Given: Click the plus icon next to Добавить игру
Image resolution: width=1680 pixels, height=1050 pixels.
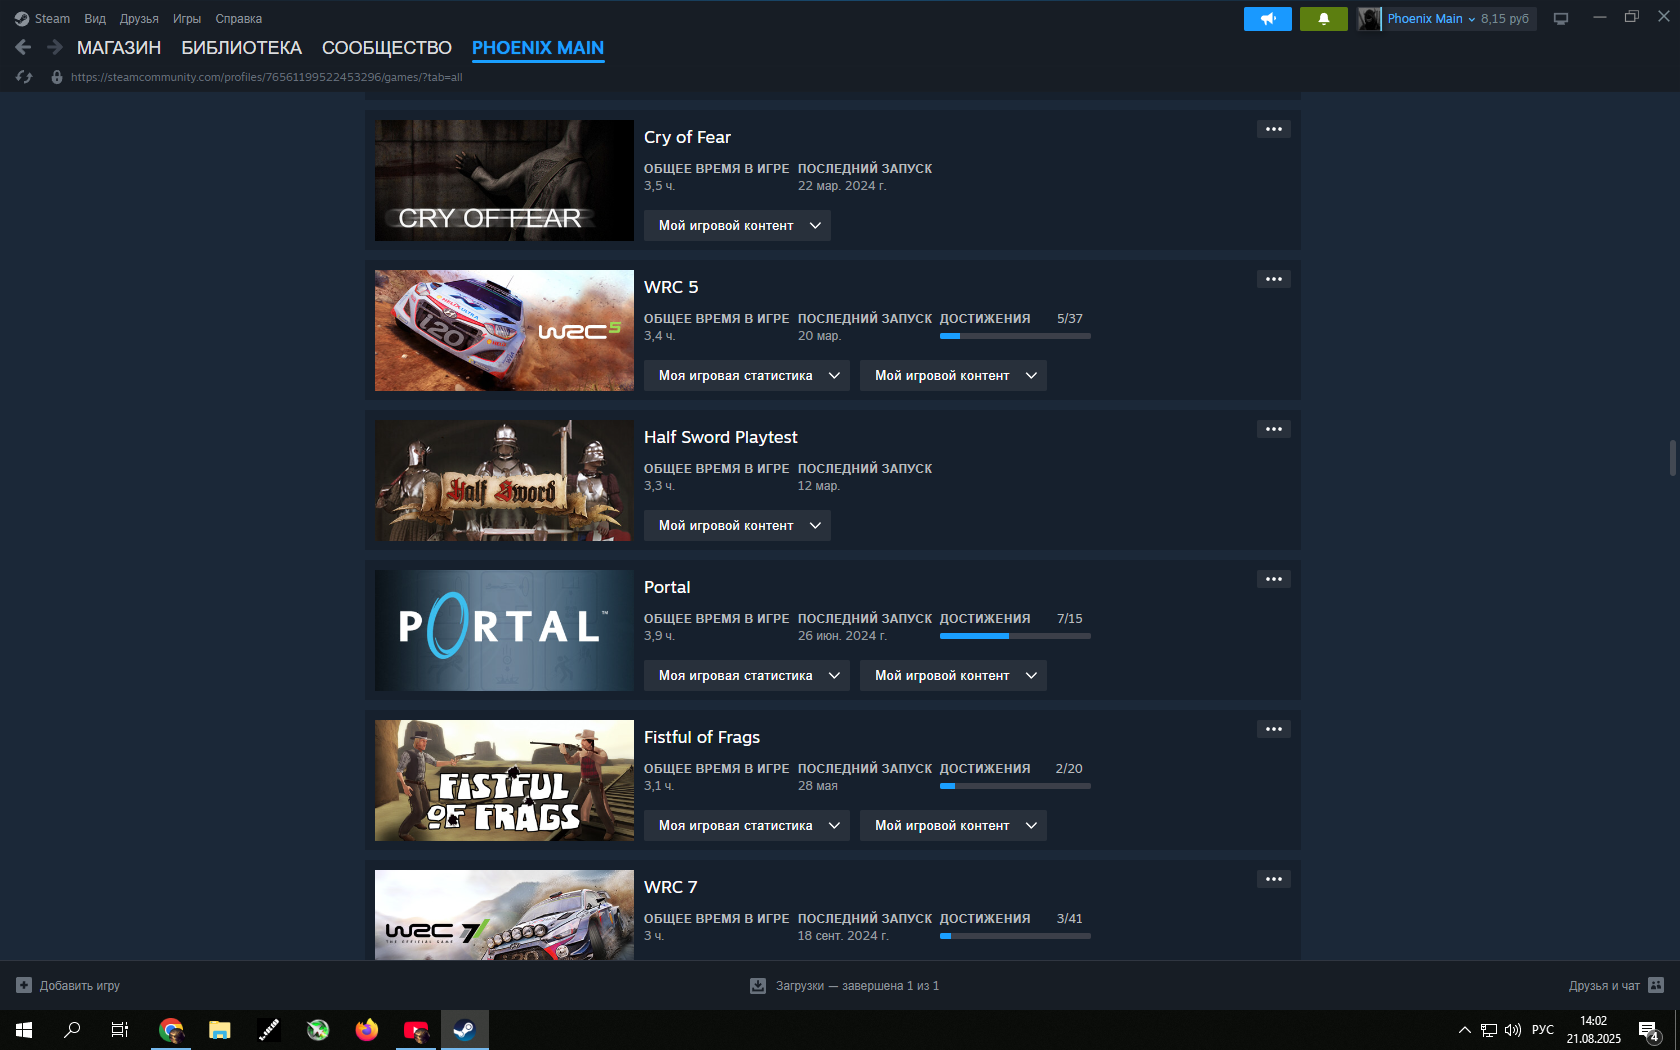Looking at the screenshot, I should 24,985.
